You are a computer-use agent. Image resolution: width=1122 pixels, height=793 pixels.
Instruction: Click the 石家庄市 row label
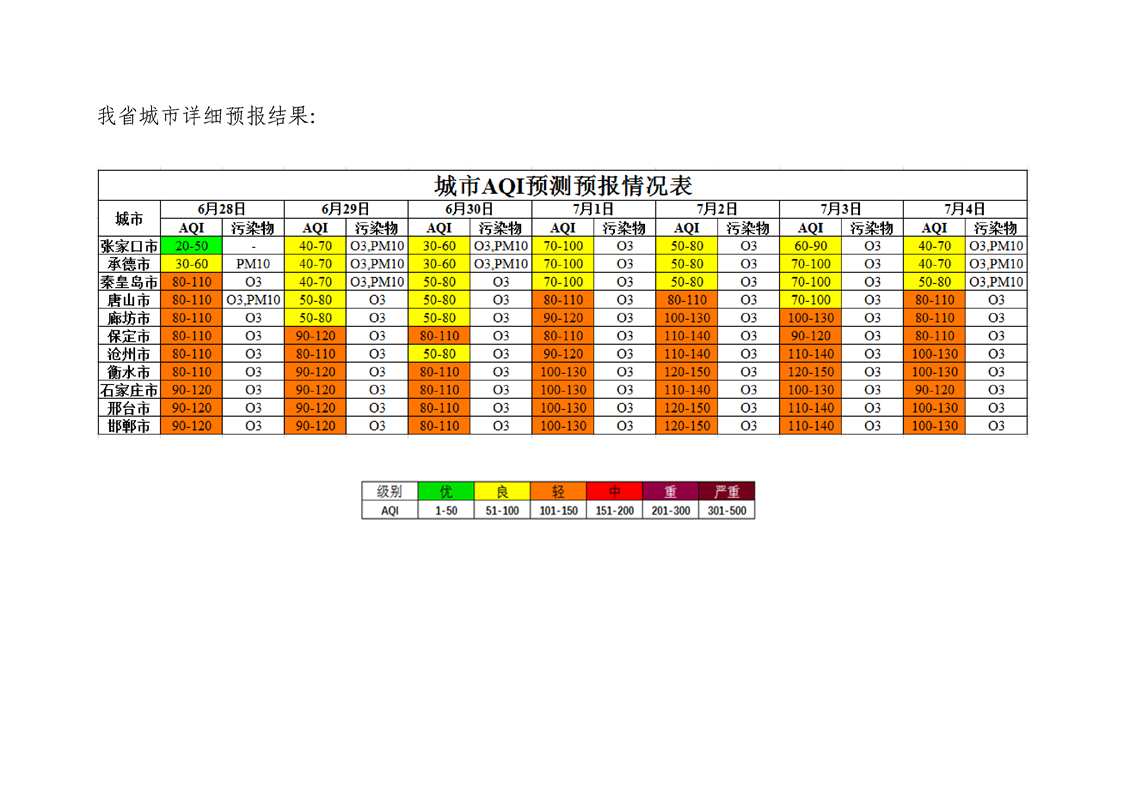coord(129,390)
